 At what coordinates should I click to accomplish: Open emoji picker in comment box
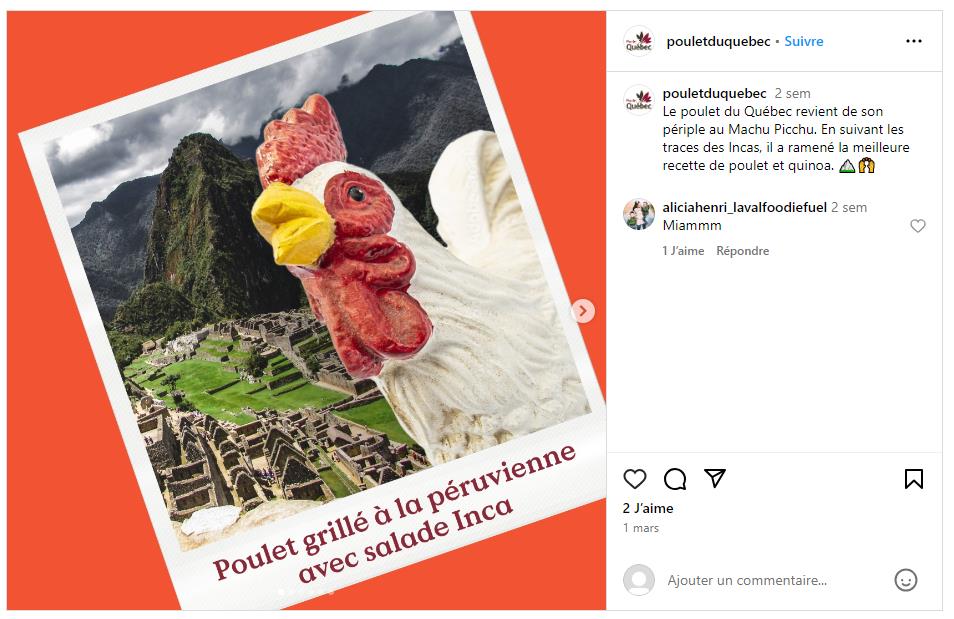coord(905,580)
